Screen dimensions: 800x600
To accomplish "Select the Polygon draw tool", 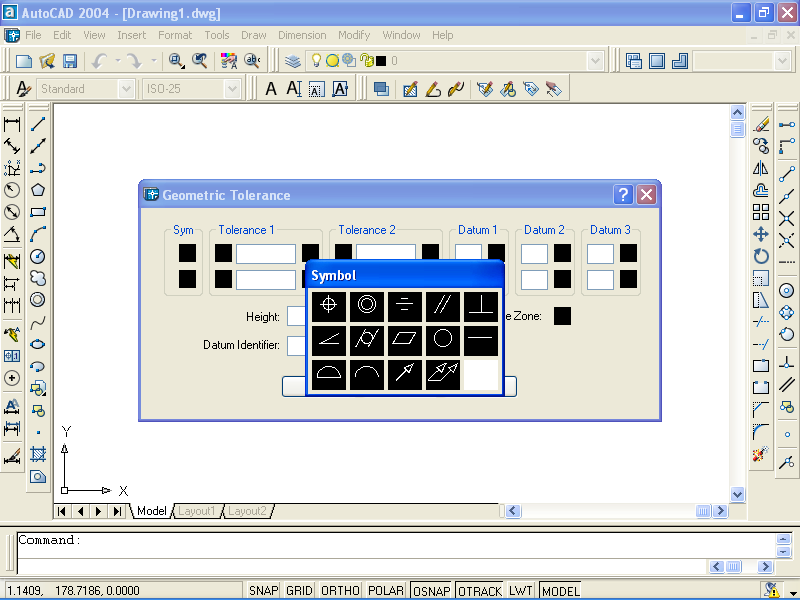I will pyautogui.click(x=38, y=190).
